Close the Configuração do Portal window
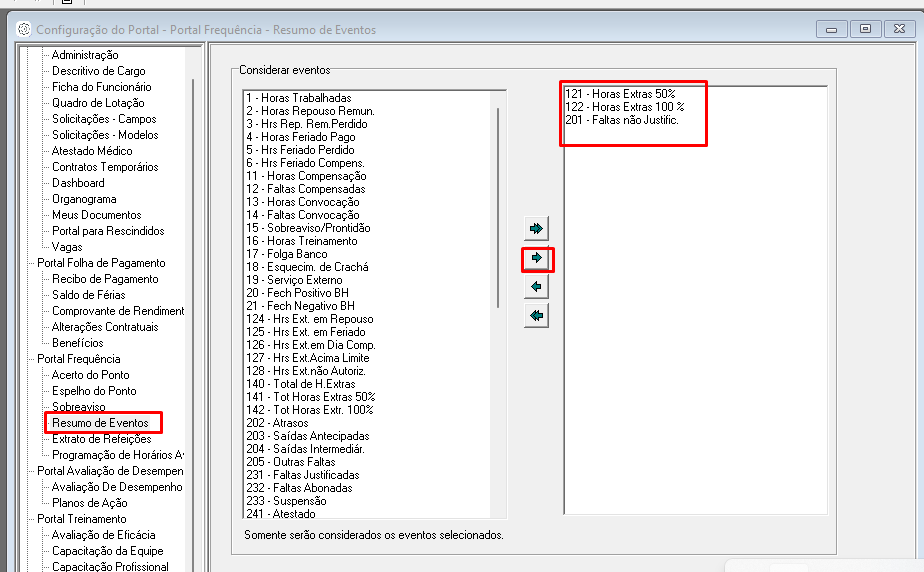 [900, 29]
